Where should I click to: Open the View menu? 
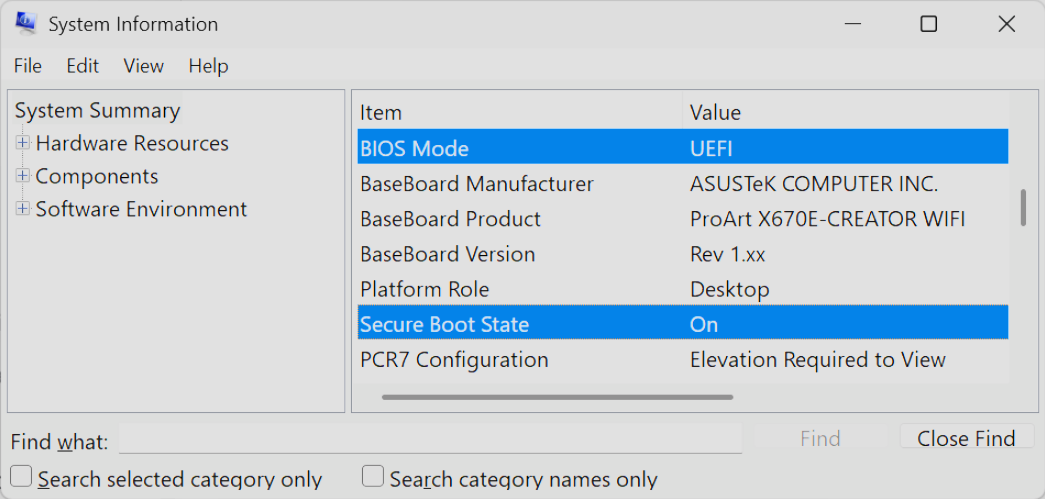coord(143,66)
